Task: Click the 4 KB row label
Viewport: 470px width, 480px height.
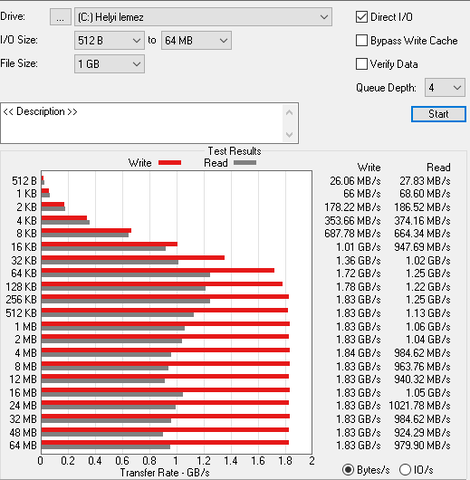Action: 27,221
